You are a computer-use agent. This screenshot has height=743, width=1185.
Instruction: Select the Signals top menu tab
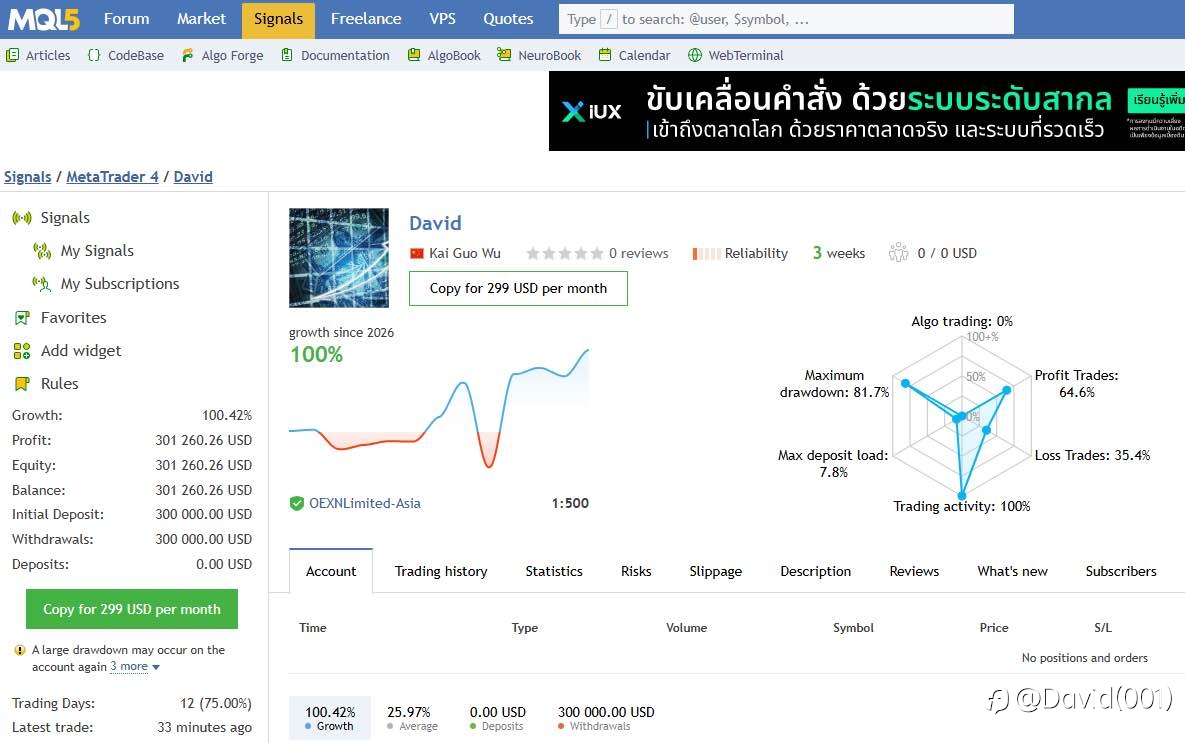[278, 20]
